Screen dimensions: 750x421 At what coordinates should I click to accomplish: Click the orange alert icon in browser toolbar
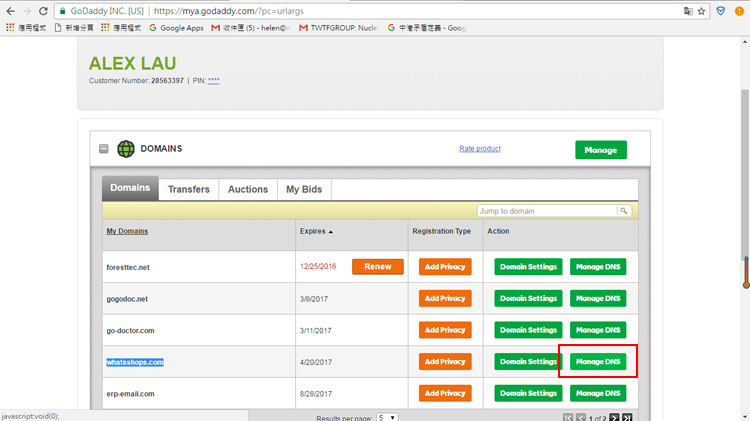point(739,11)
